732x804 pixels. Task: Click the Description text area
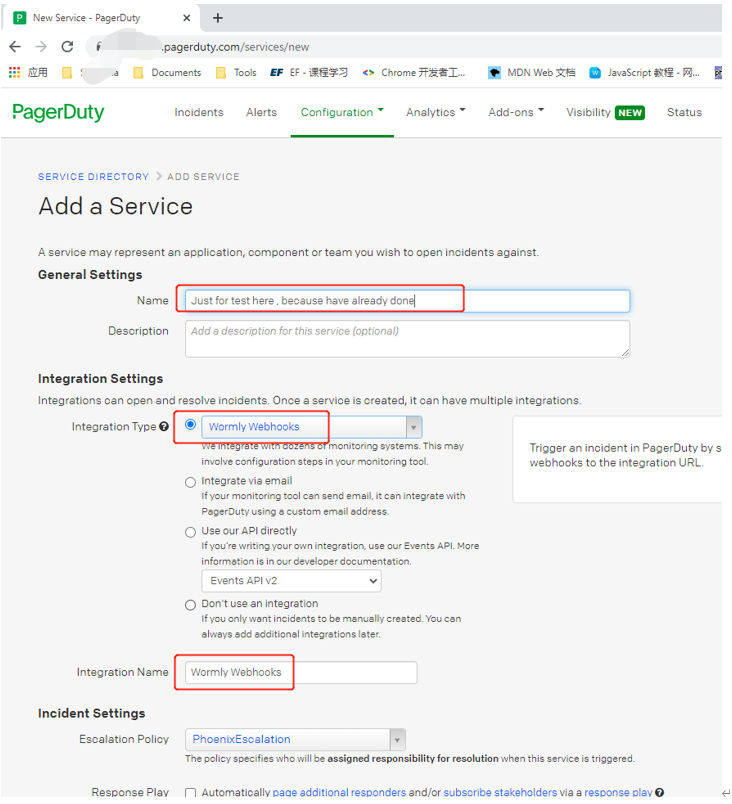point(406,339)
